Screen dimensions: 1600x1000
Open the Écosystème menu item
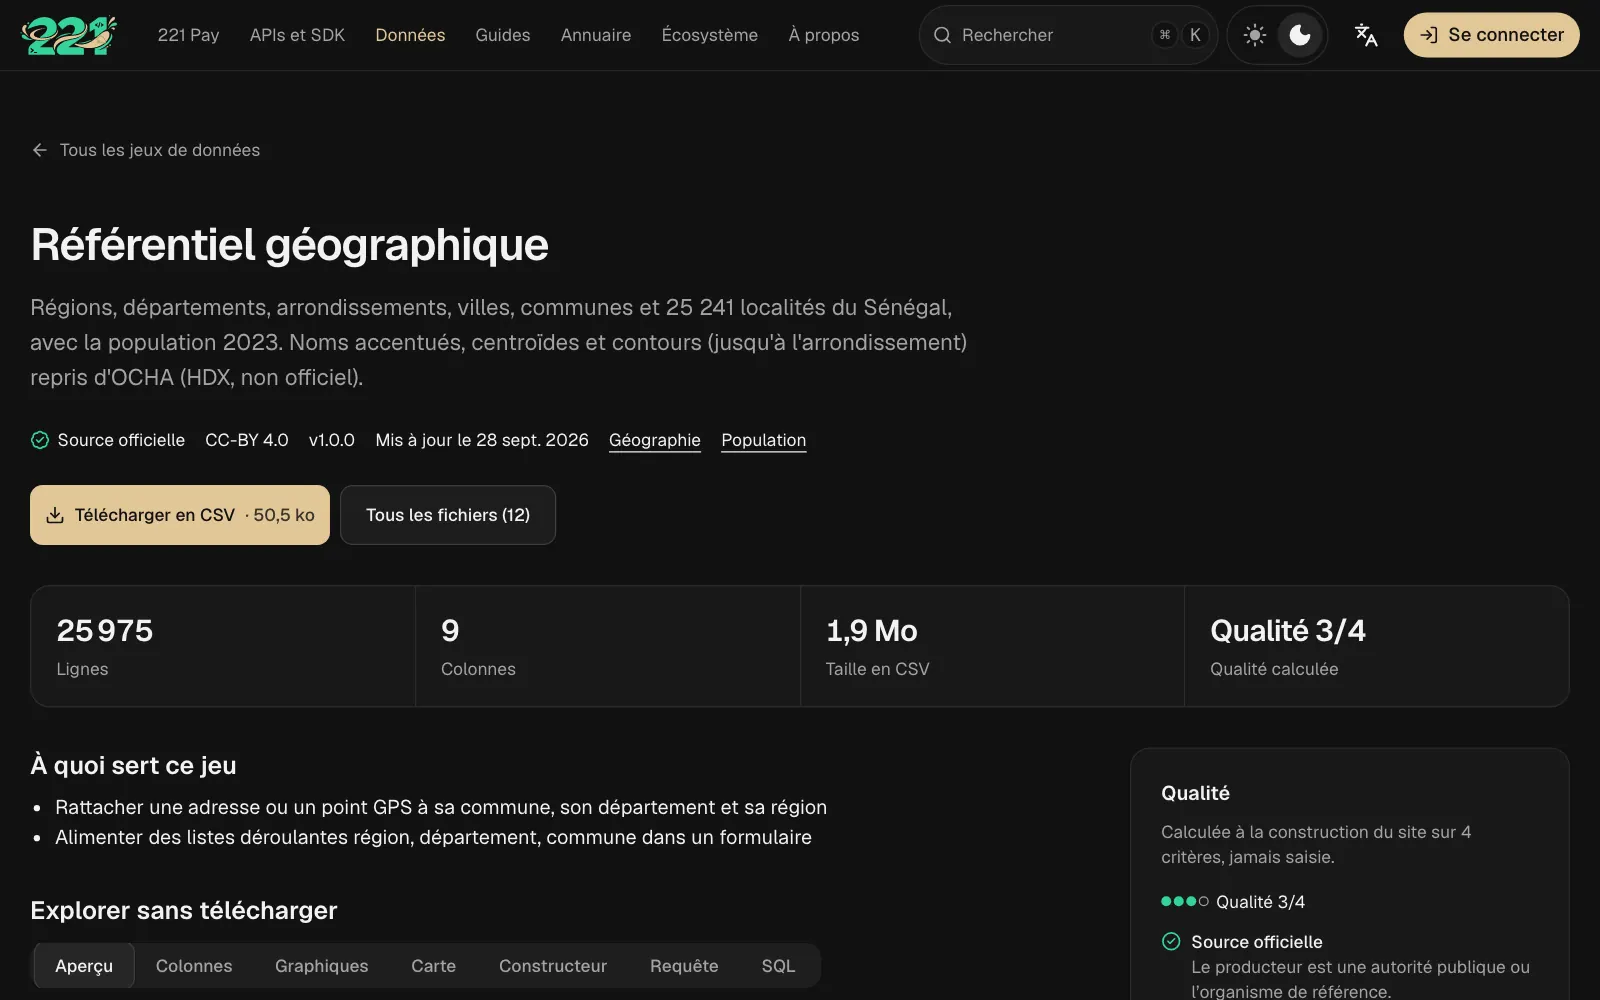[x=710, y=35]
